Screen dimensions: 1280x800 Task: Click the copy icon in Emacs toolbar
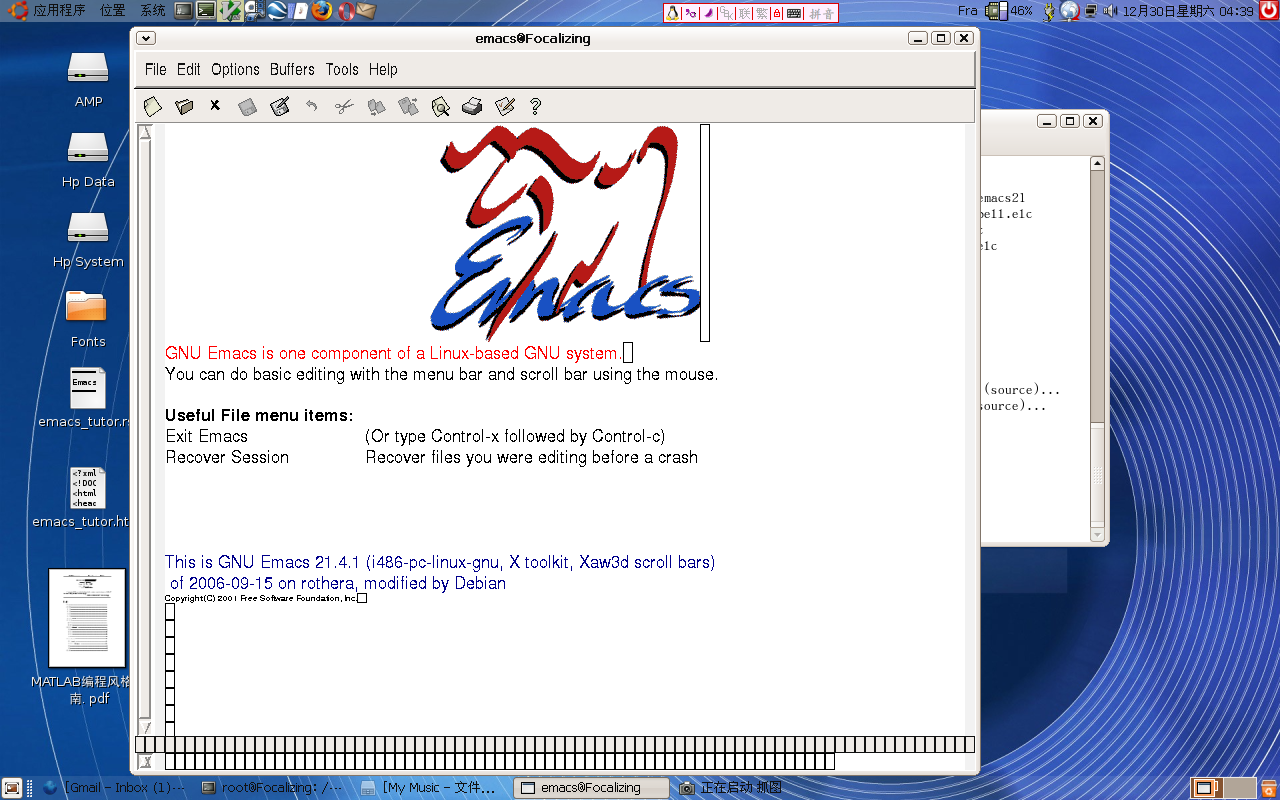pos(376,106)
